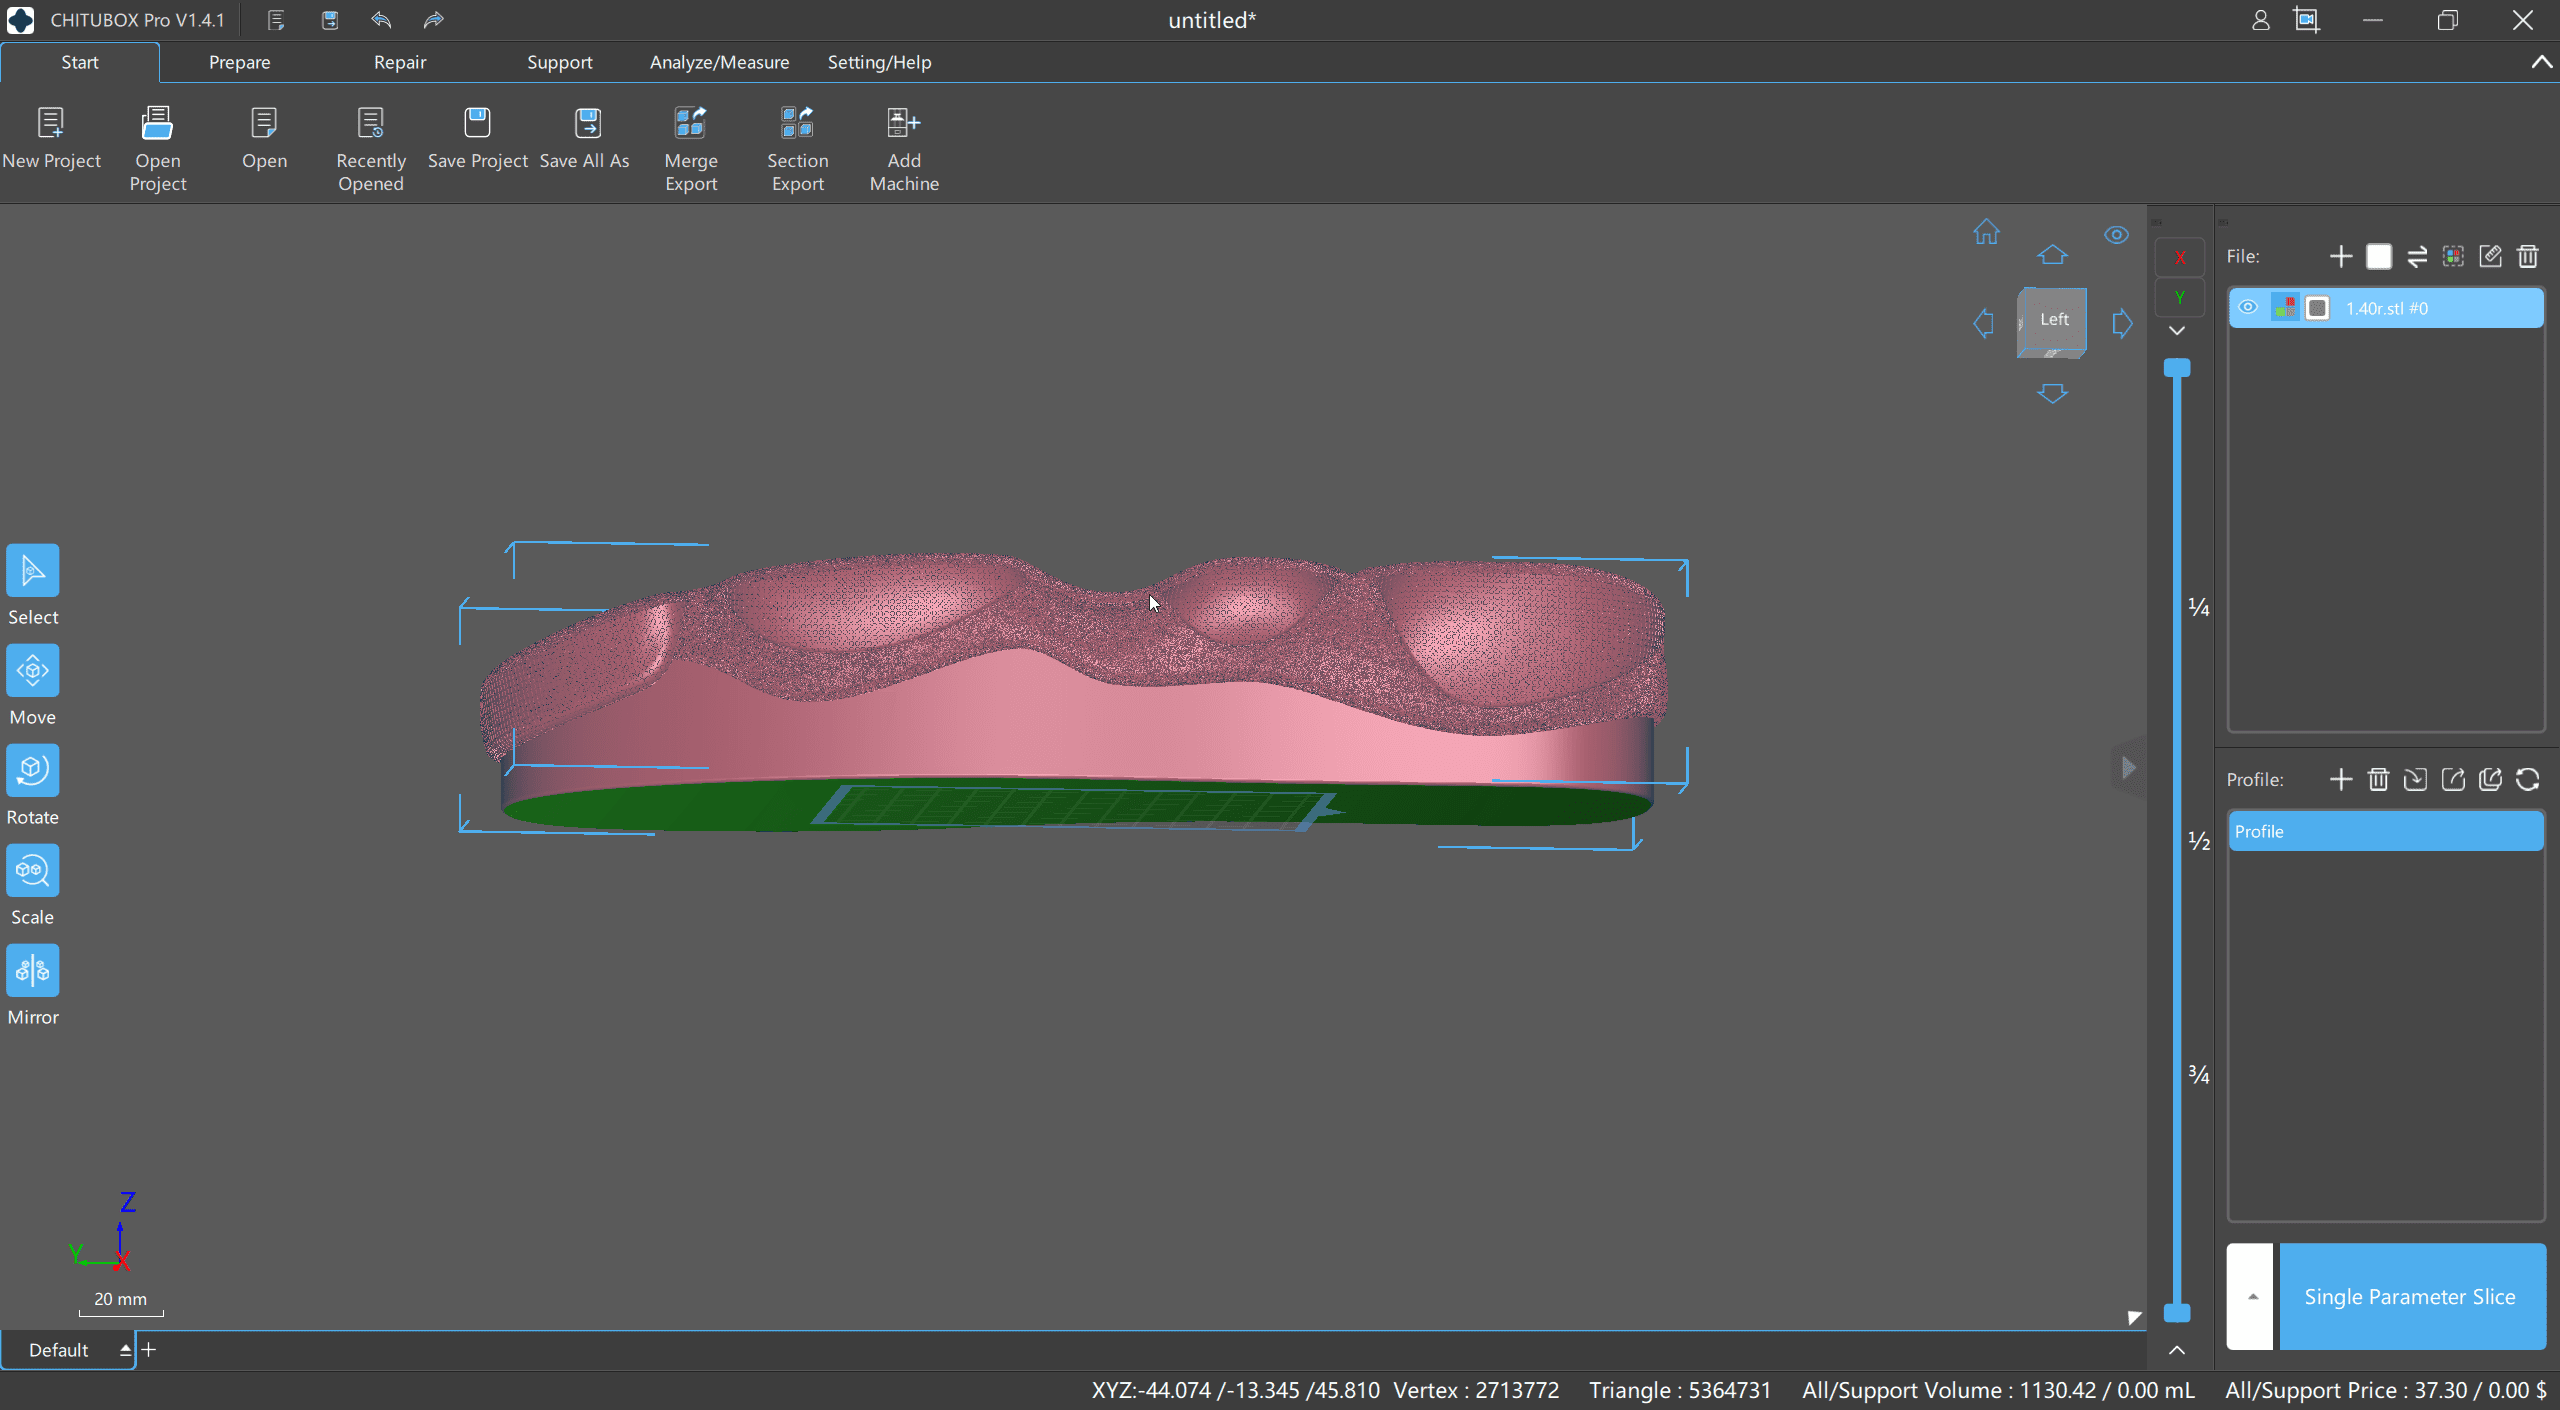This screenshot has width=2560, height=1410.
Task: Click the top handle of the layer slider
Action: click(2177, 368)
